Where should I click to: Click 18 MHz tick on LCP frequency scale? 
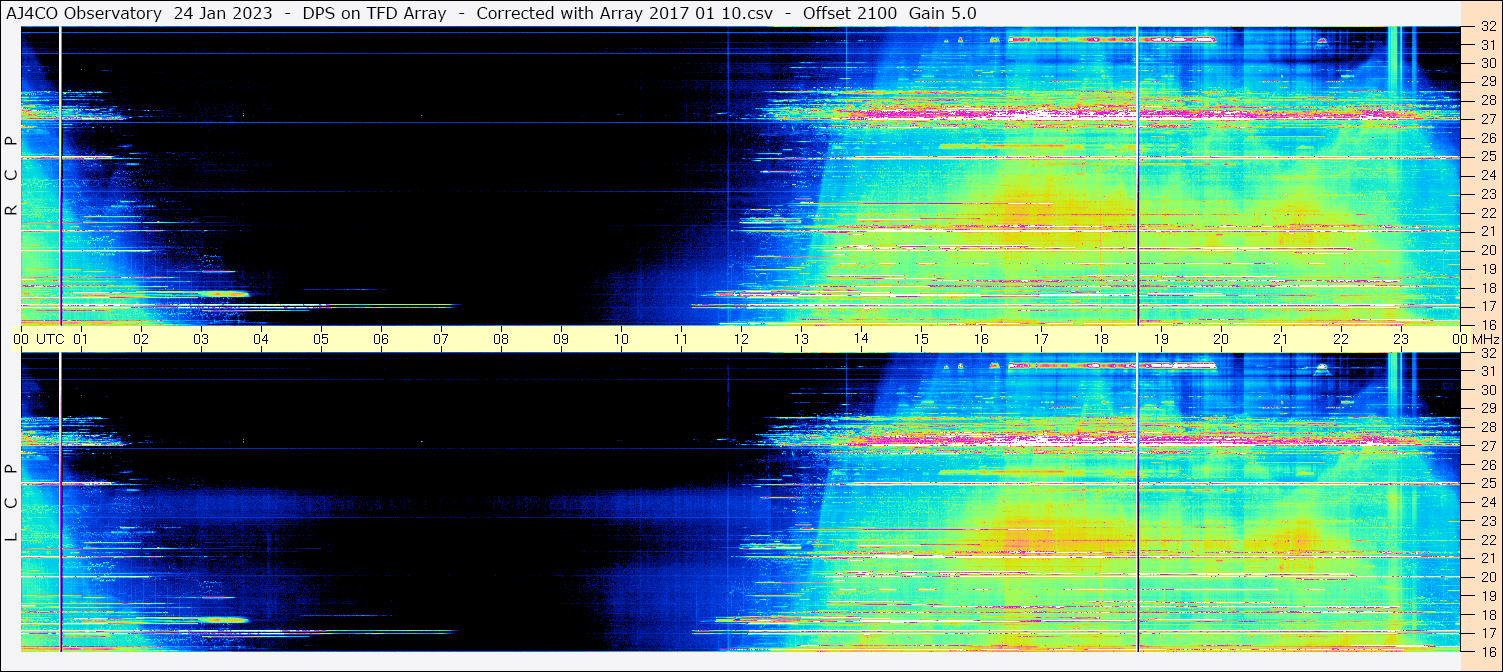point(1487,614)
